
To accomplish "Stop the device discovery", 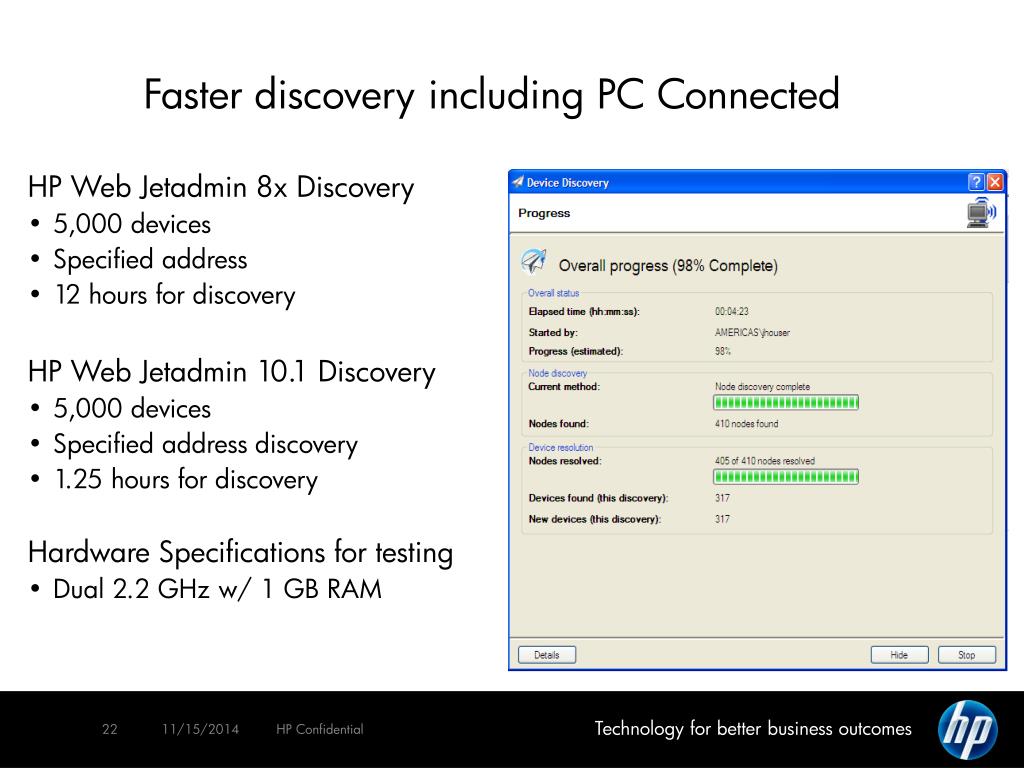I will point(967,655).
